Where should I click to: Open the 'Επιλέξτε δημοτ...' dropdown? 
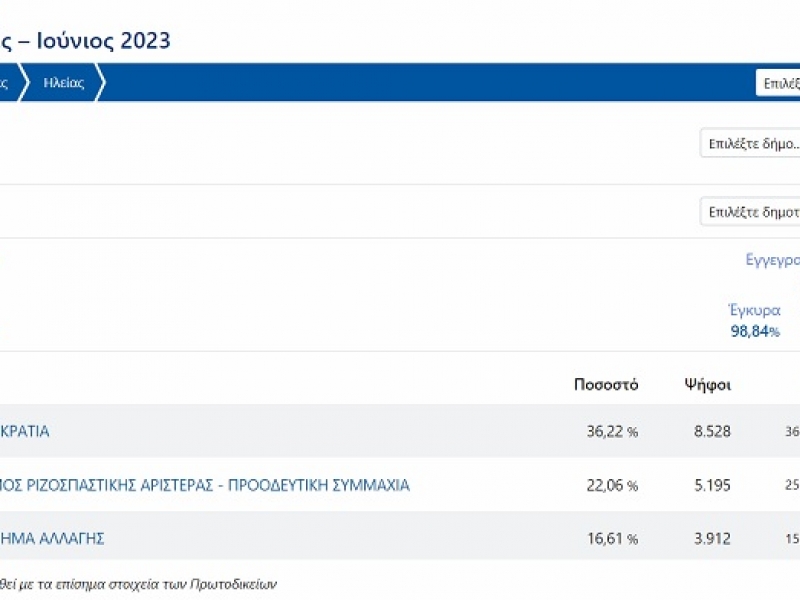(750, 212)
